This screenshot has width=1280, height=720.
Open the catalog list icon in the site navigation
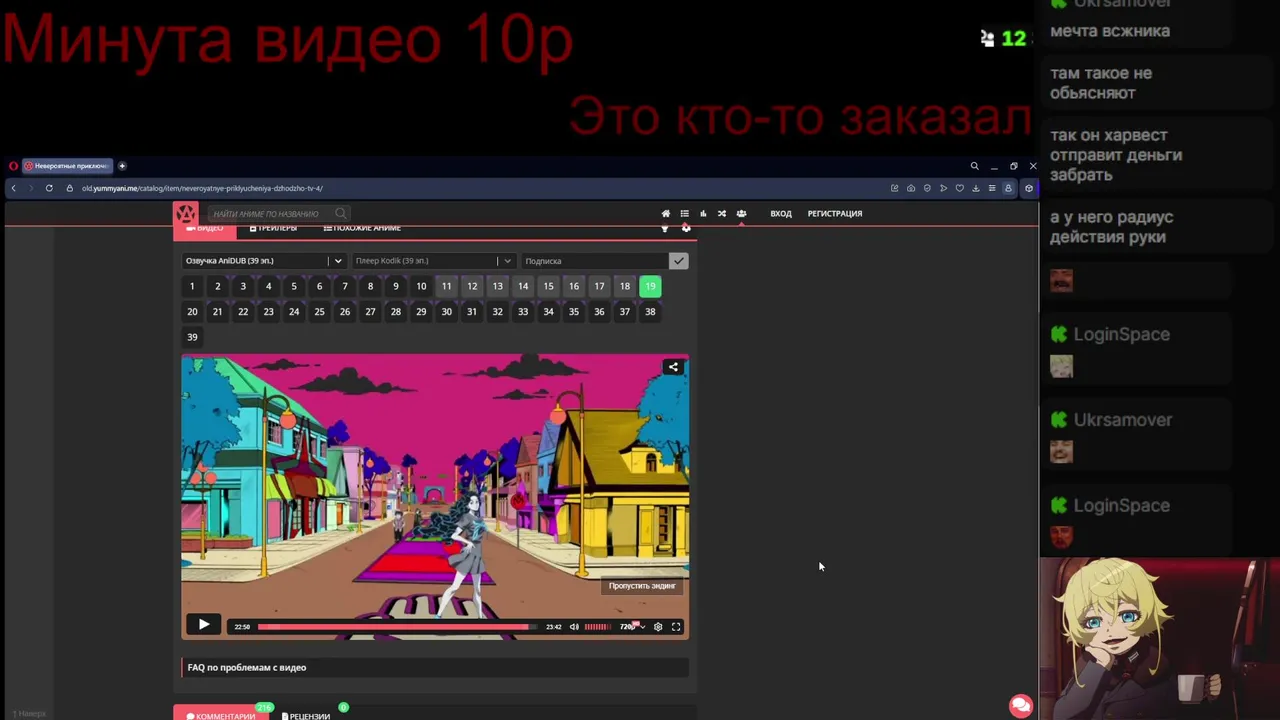pos(684,213)
